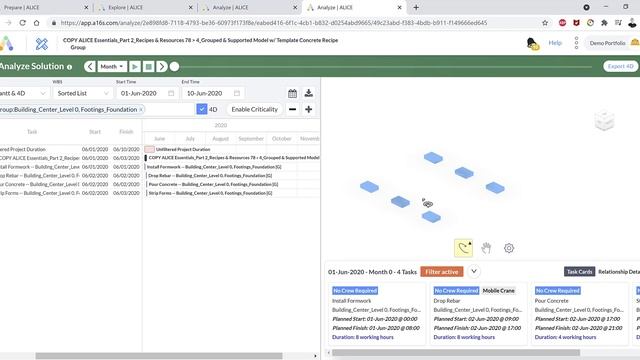Bookmark this page with the star
The height and width of the screenshot is (360, 640).
[x=545, y=23]
